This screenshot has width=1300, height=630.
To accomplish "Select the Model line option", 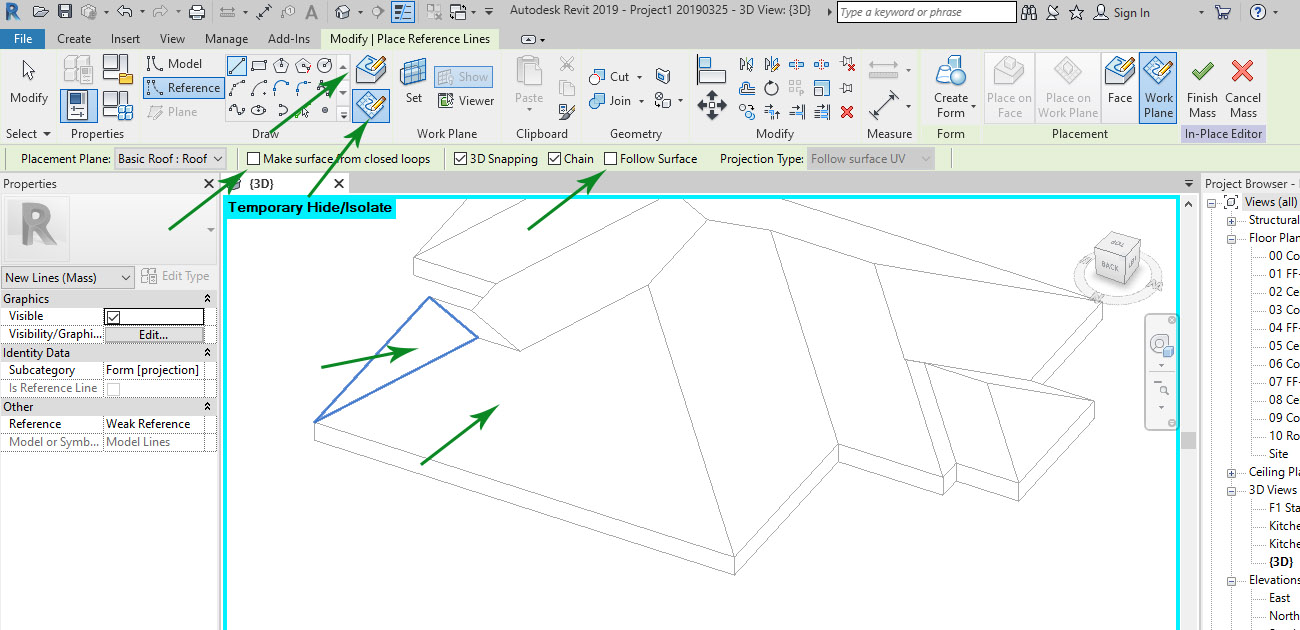I will 174,63.
